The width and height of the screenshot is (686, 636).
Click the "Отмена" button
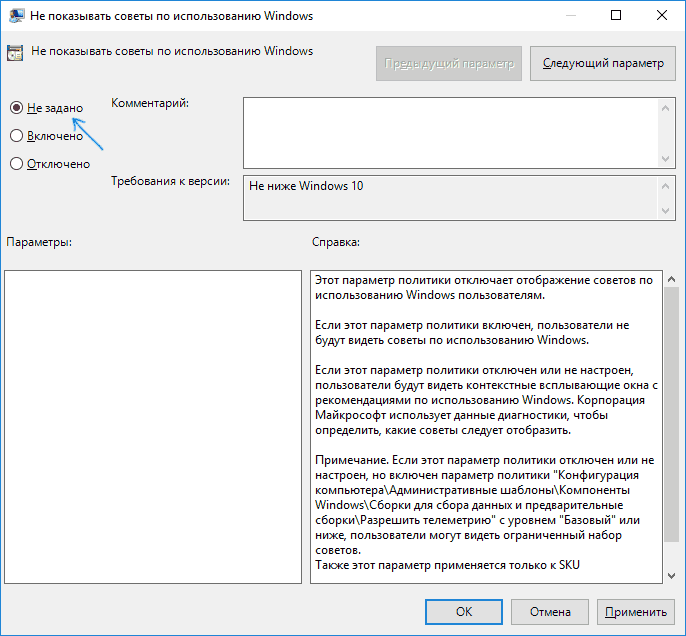(550, 612)
